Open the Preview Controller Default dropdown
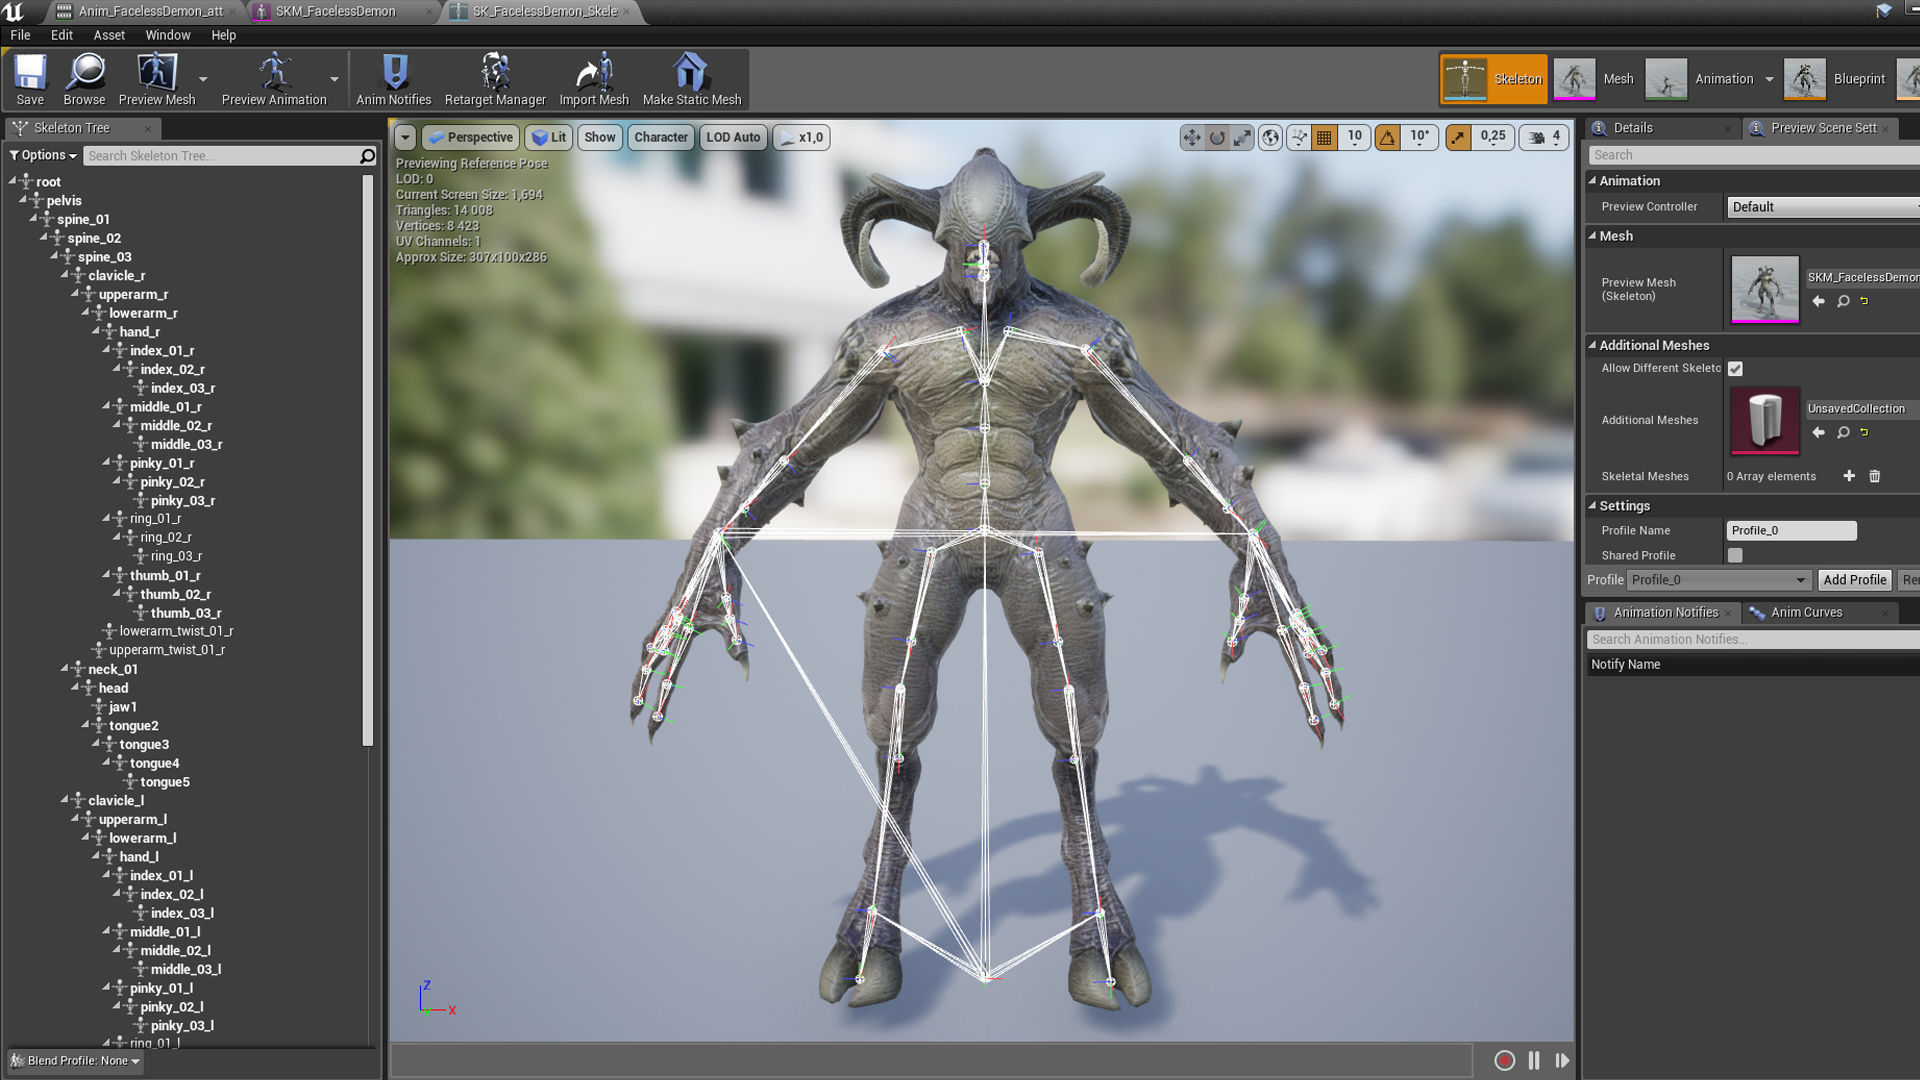Image resolution: width=1920 pixels, height=1080 pixels. tap(1822, 207)
